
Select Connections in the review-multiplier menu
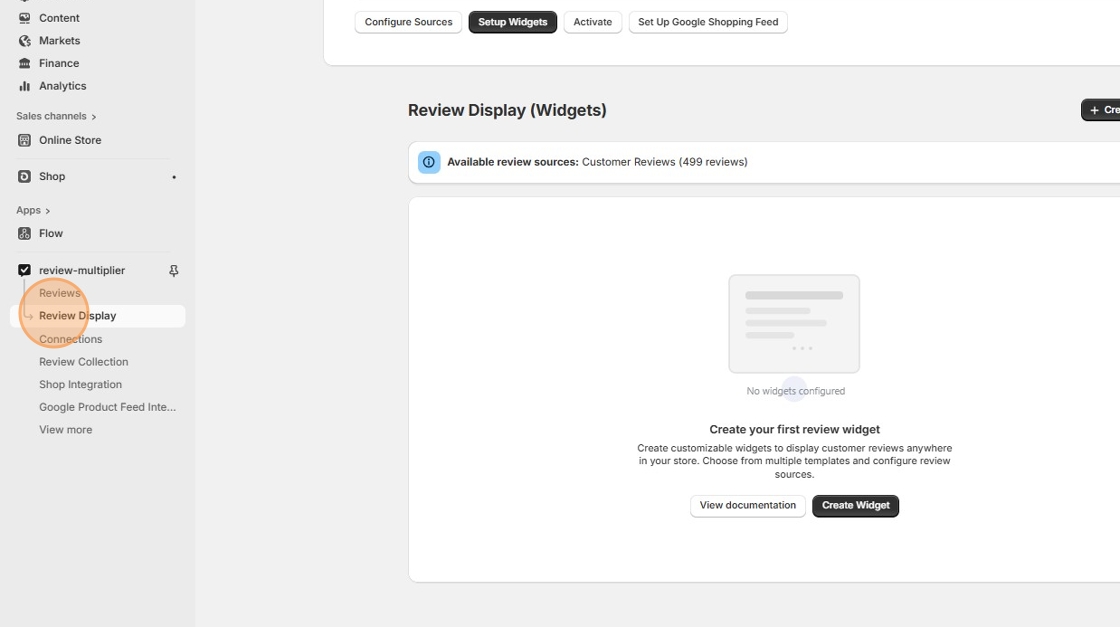coord(70,338)
